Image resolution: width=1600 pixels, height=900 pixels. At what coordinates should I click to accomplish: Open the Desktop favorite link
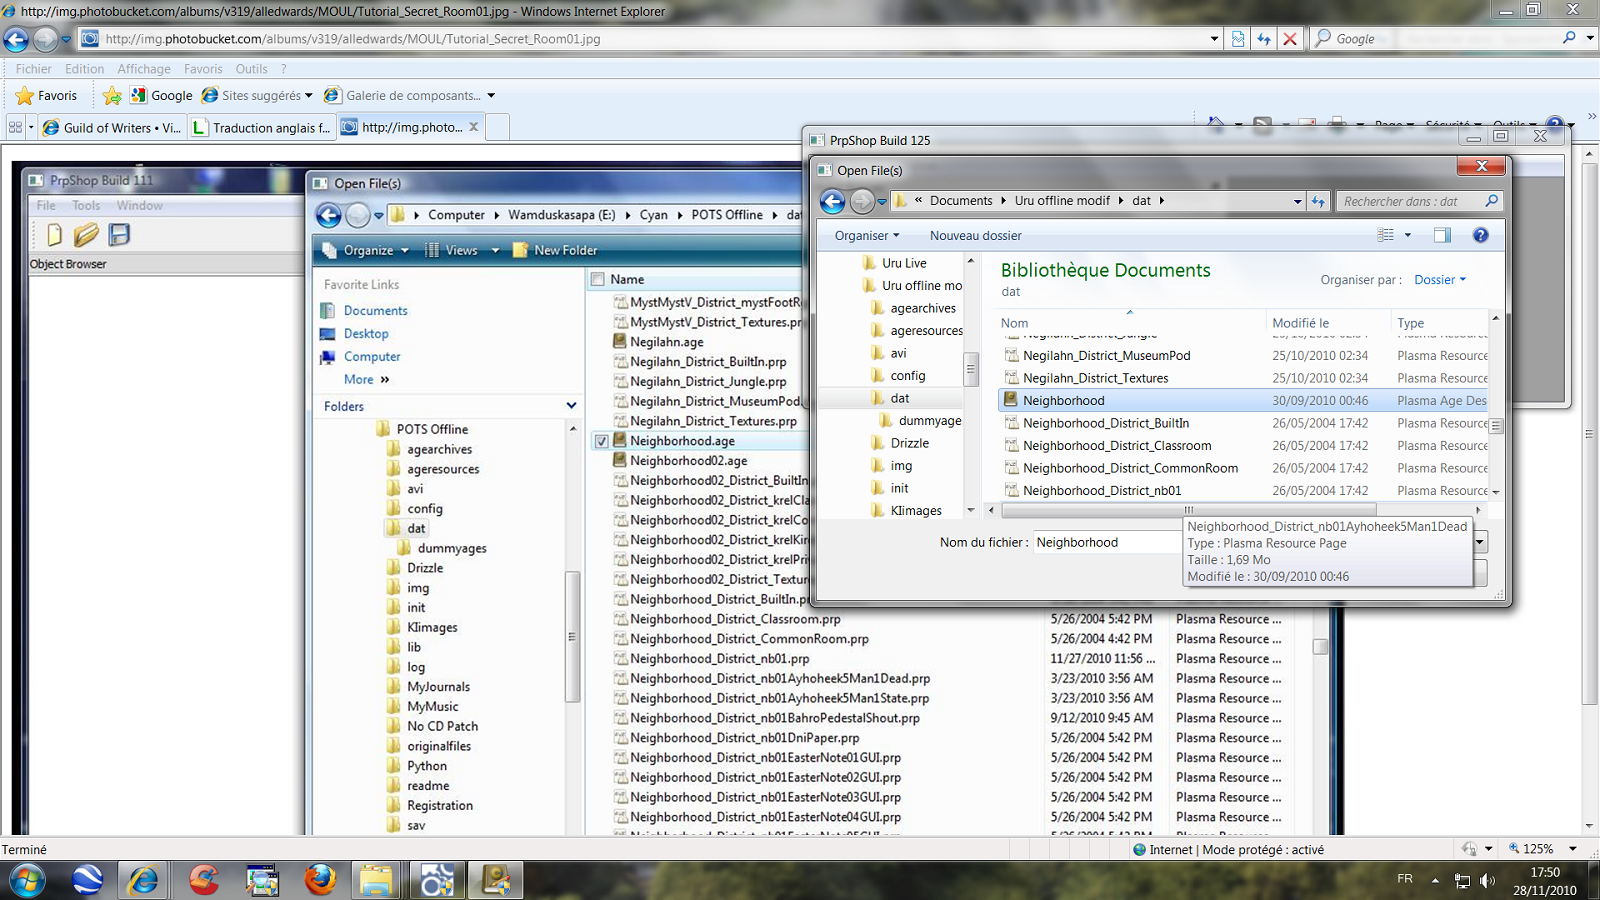(x=366, y=334)
